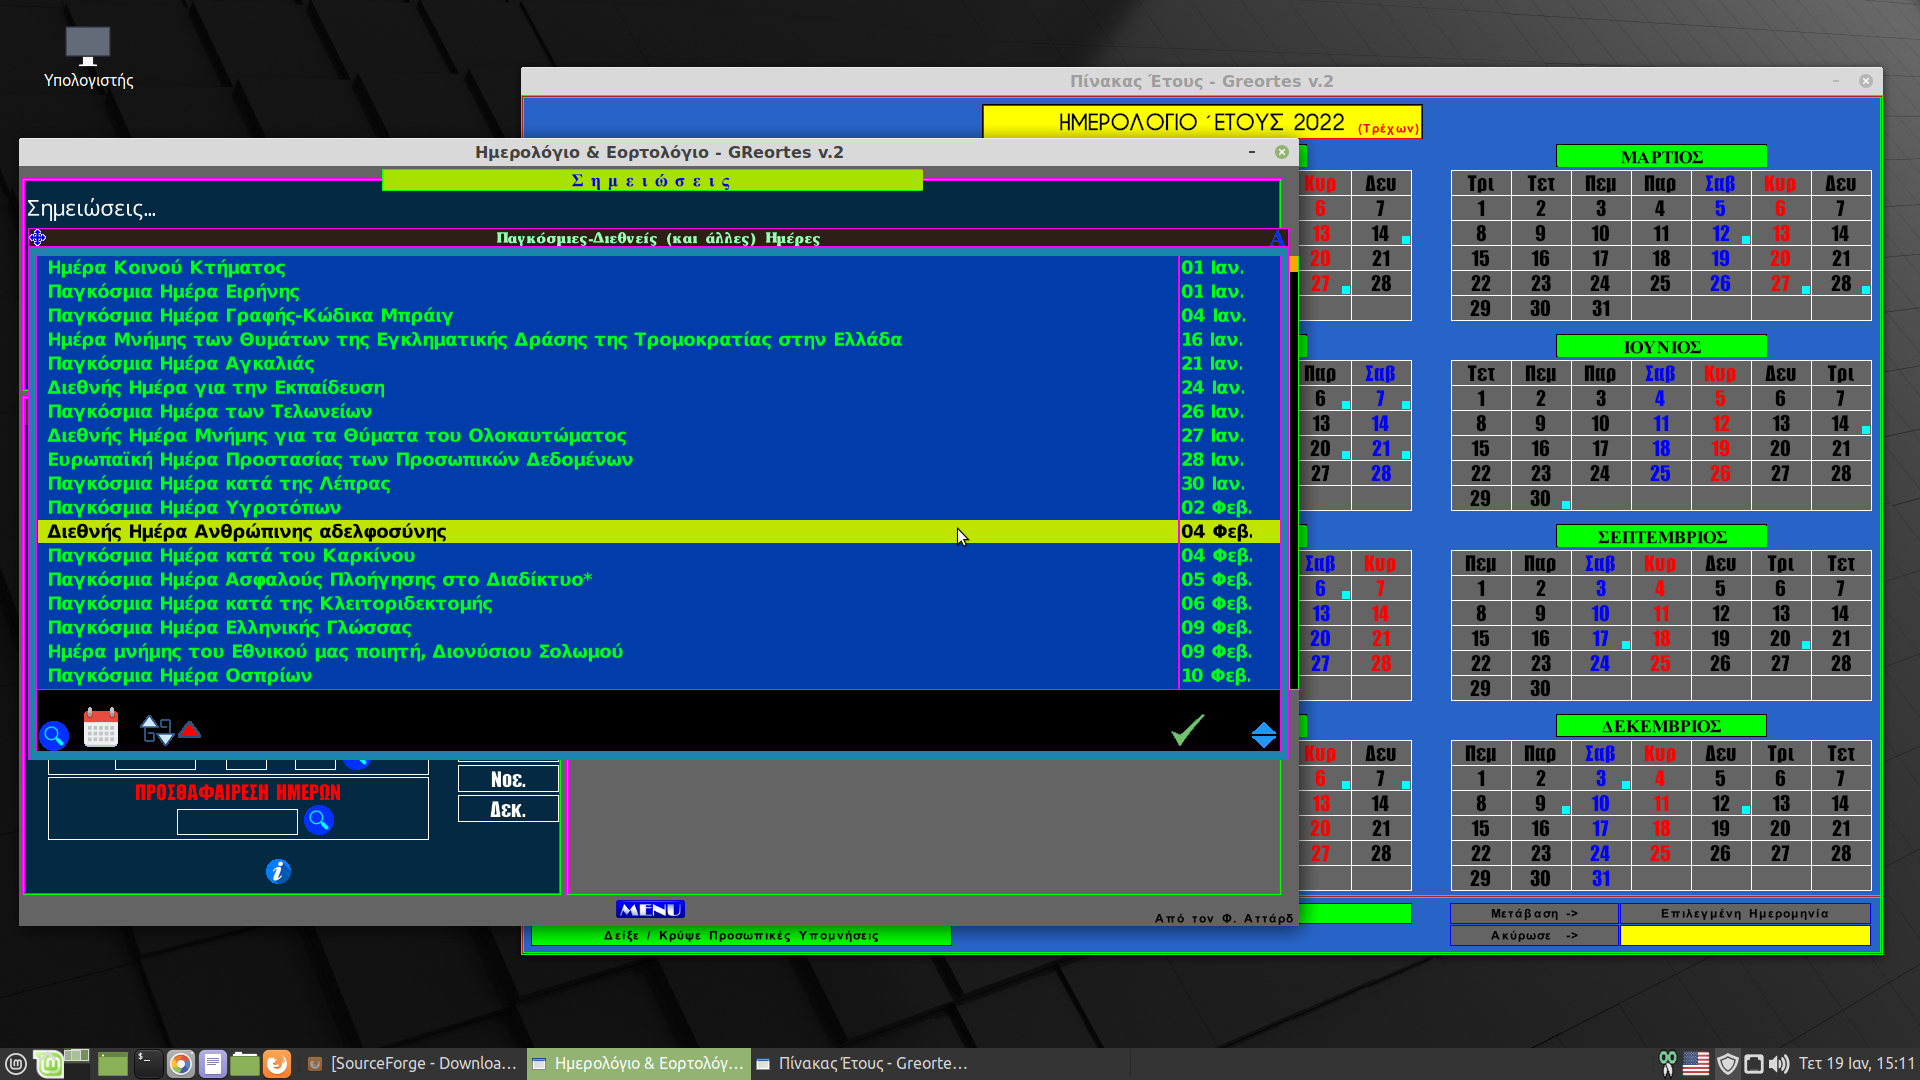This screenshot has height=1080, width=1920.
Task: Click the yellow Επιλεγμένη Ημερομηνία field
Action: tap(1744, 935)
